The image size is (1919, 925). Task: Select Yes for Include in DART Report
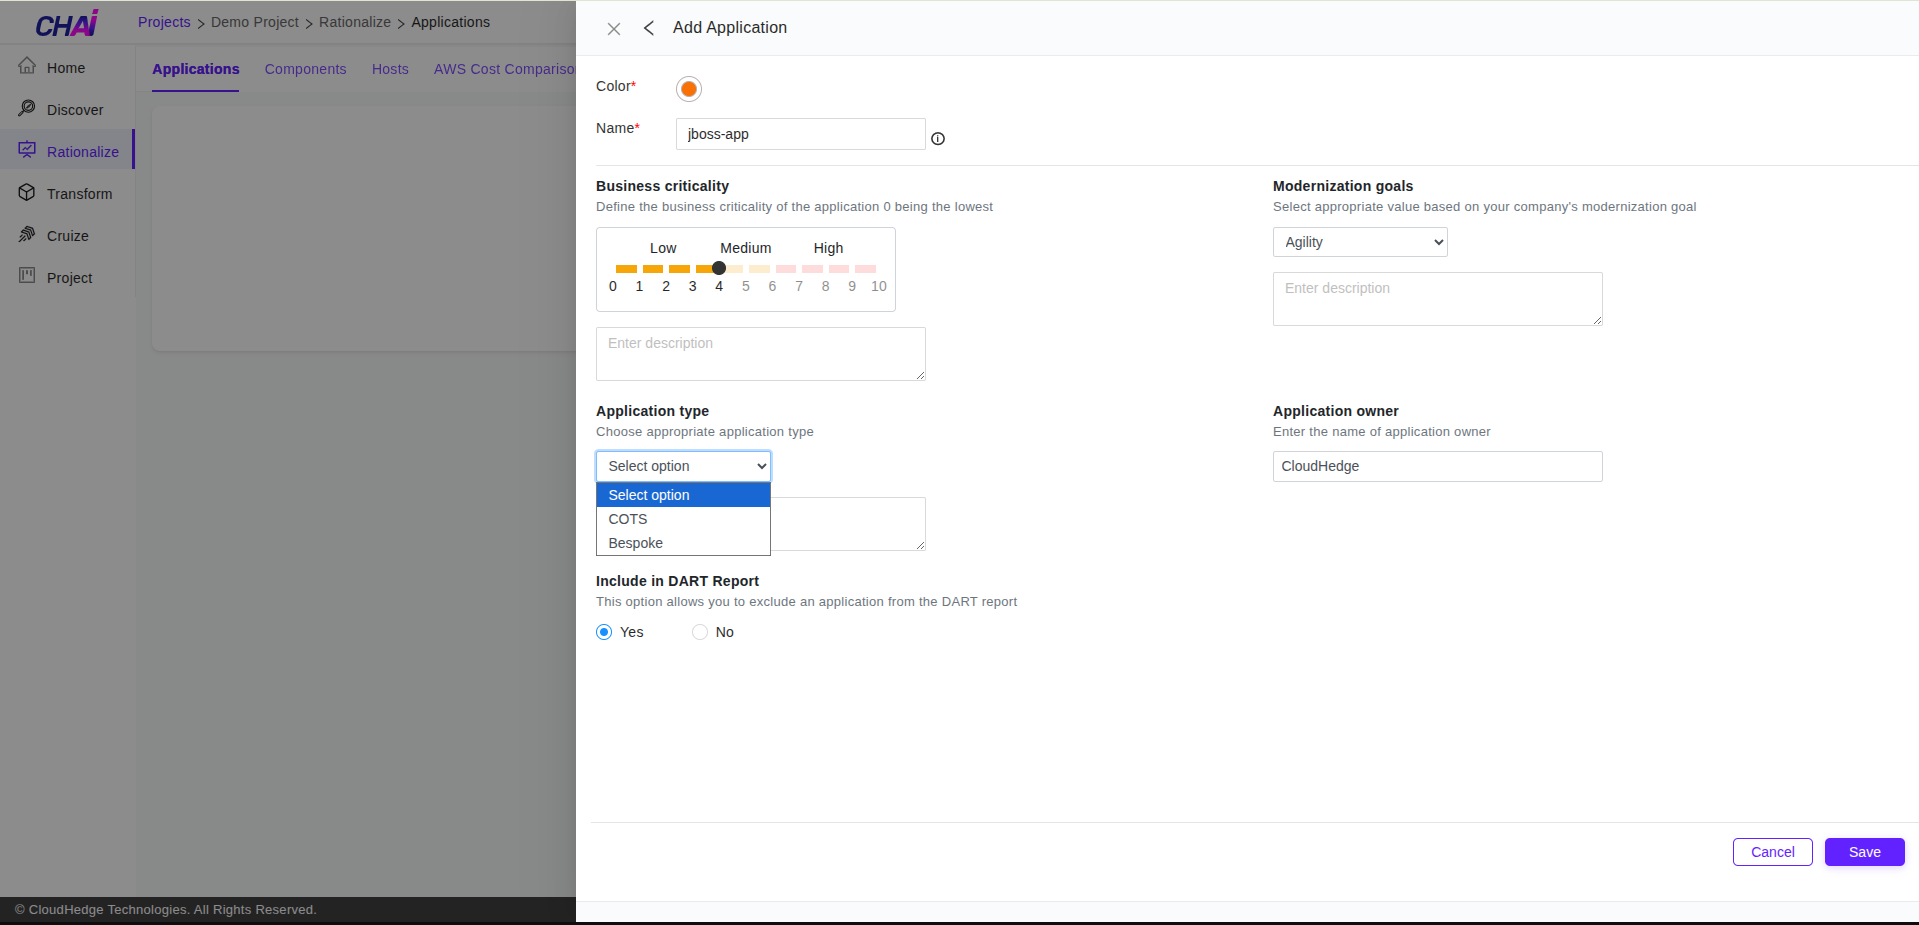604,632
